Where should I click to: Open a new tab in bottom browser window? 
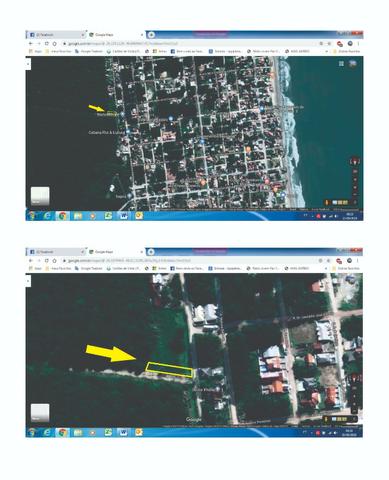coord(151,252)
